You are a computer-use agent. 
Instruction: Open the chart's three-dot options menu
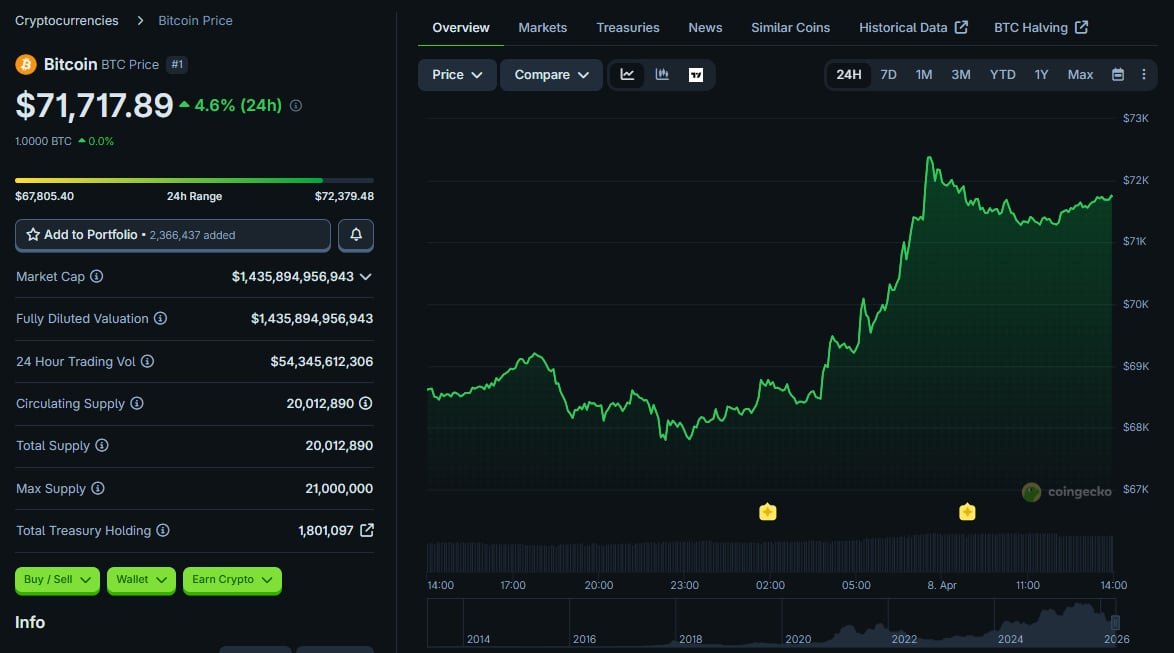(1143, 75)
